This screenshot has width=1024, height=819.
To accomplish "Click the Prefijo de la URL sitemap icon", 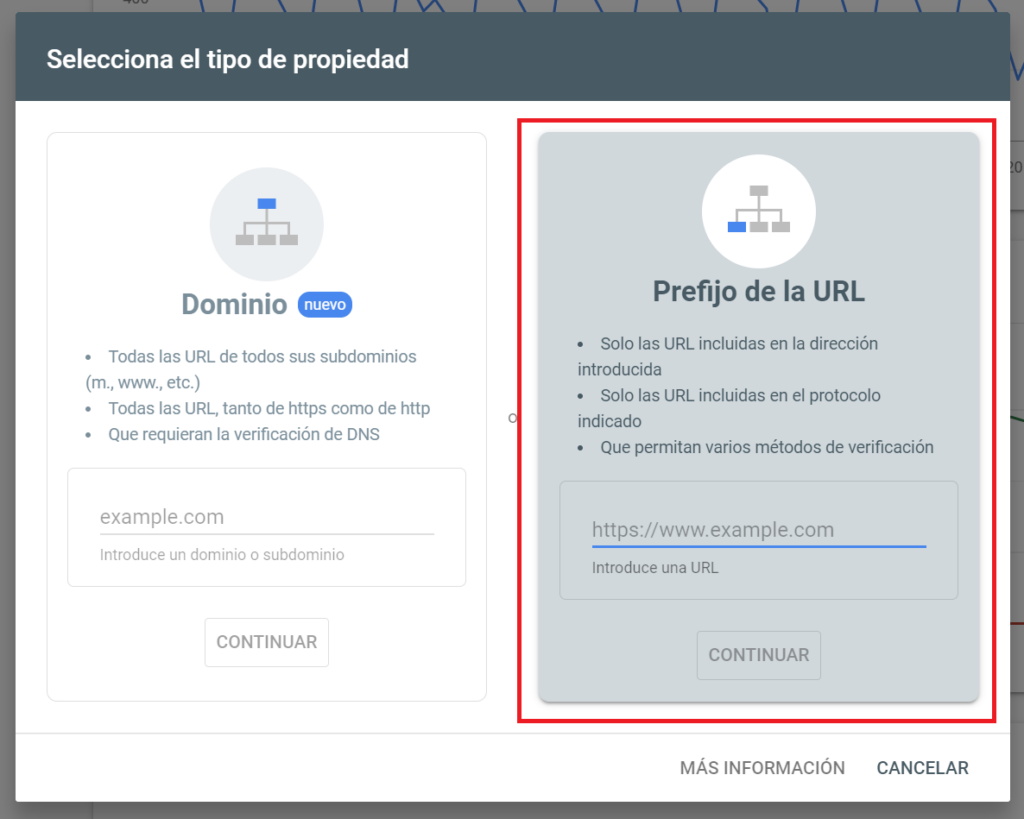I will pyautogui.click(x=758, y=211).
